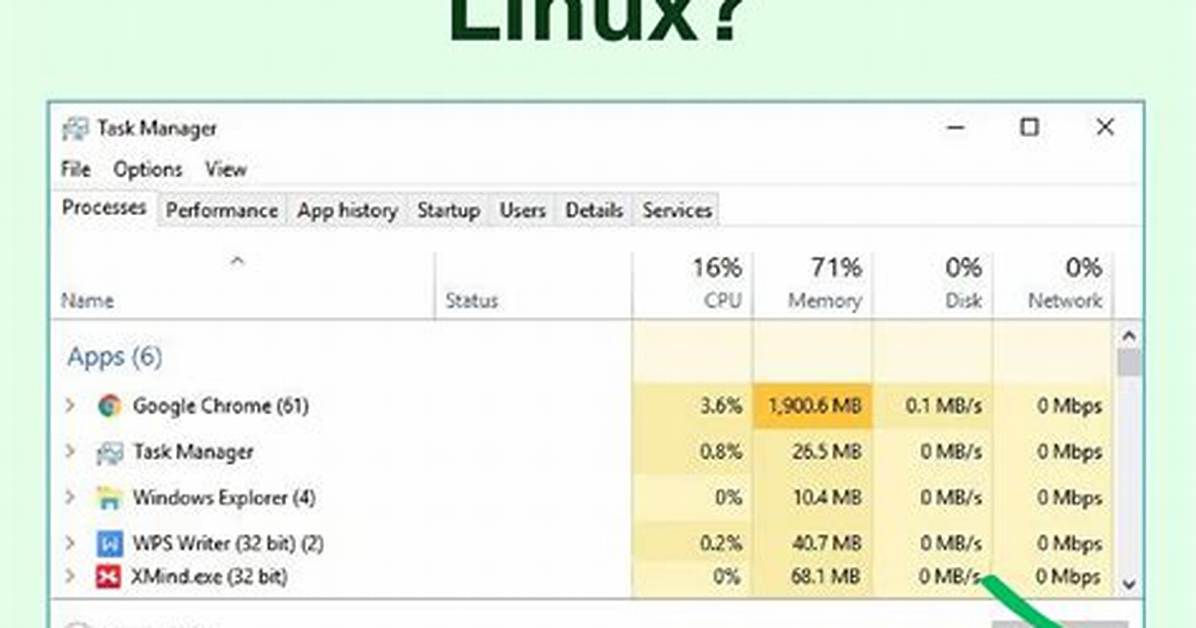The image size is (1196, 628).
Task: Click the 0.1 MB/s disk cell
Action: point(933,406)
